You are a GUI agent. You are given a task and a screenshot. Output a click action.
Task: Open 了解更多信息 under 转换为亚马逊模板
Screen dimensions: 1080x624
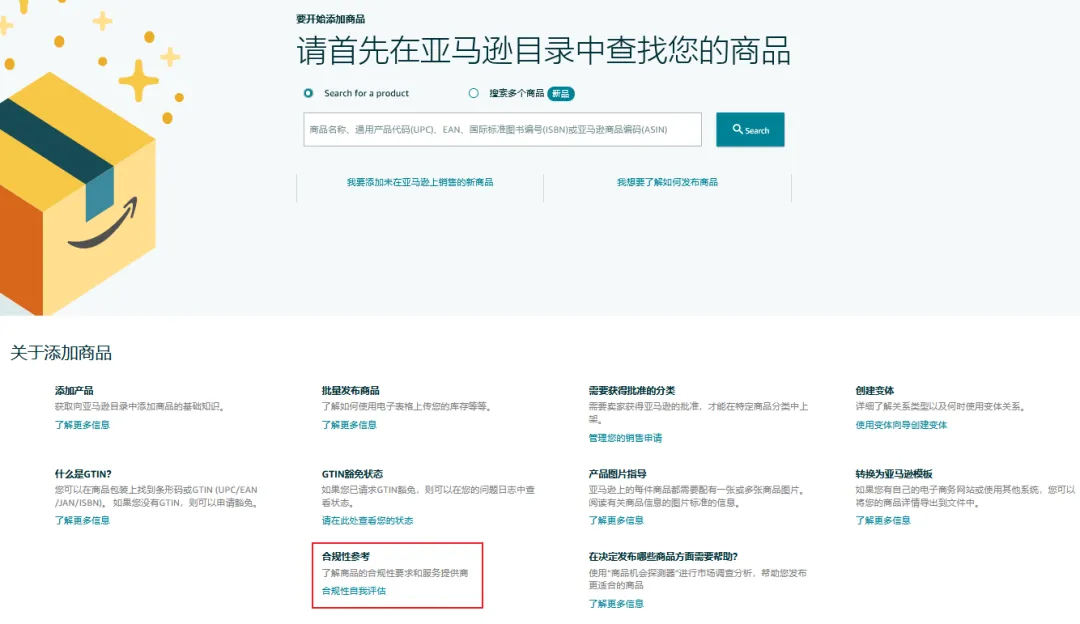882,521
